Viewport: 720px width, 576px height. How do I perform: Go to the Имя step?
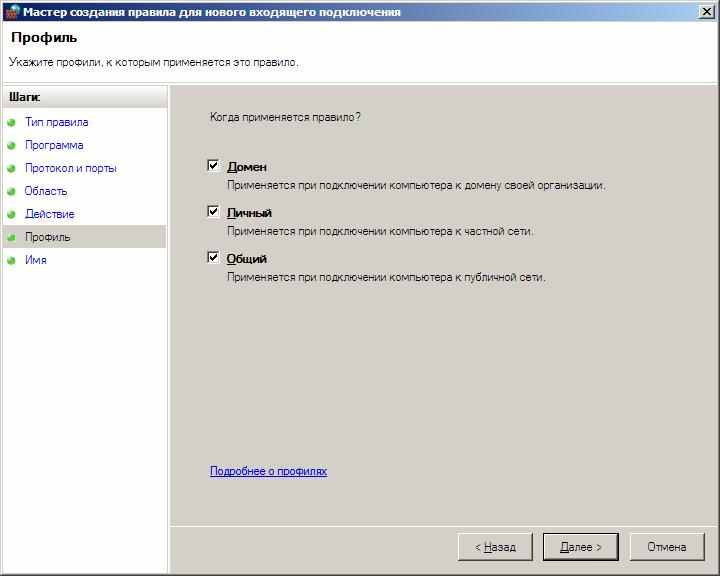(x=36, y=260)
